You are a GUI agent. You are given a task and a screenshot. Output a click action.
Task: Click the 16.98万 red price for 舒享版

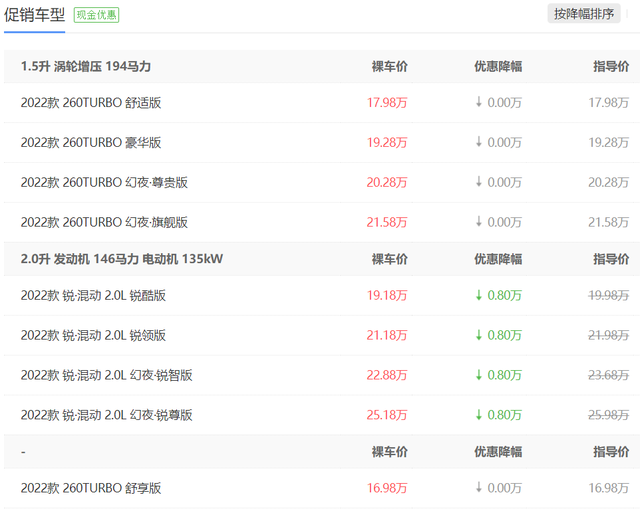coord(387,488)
